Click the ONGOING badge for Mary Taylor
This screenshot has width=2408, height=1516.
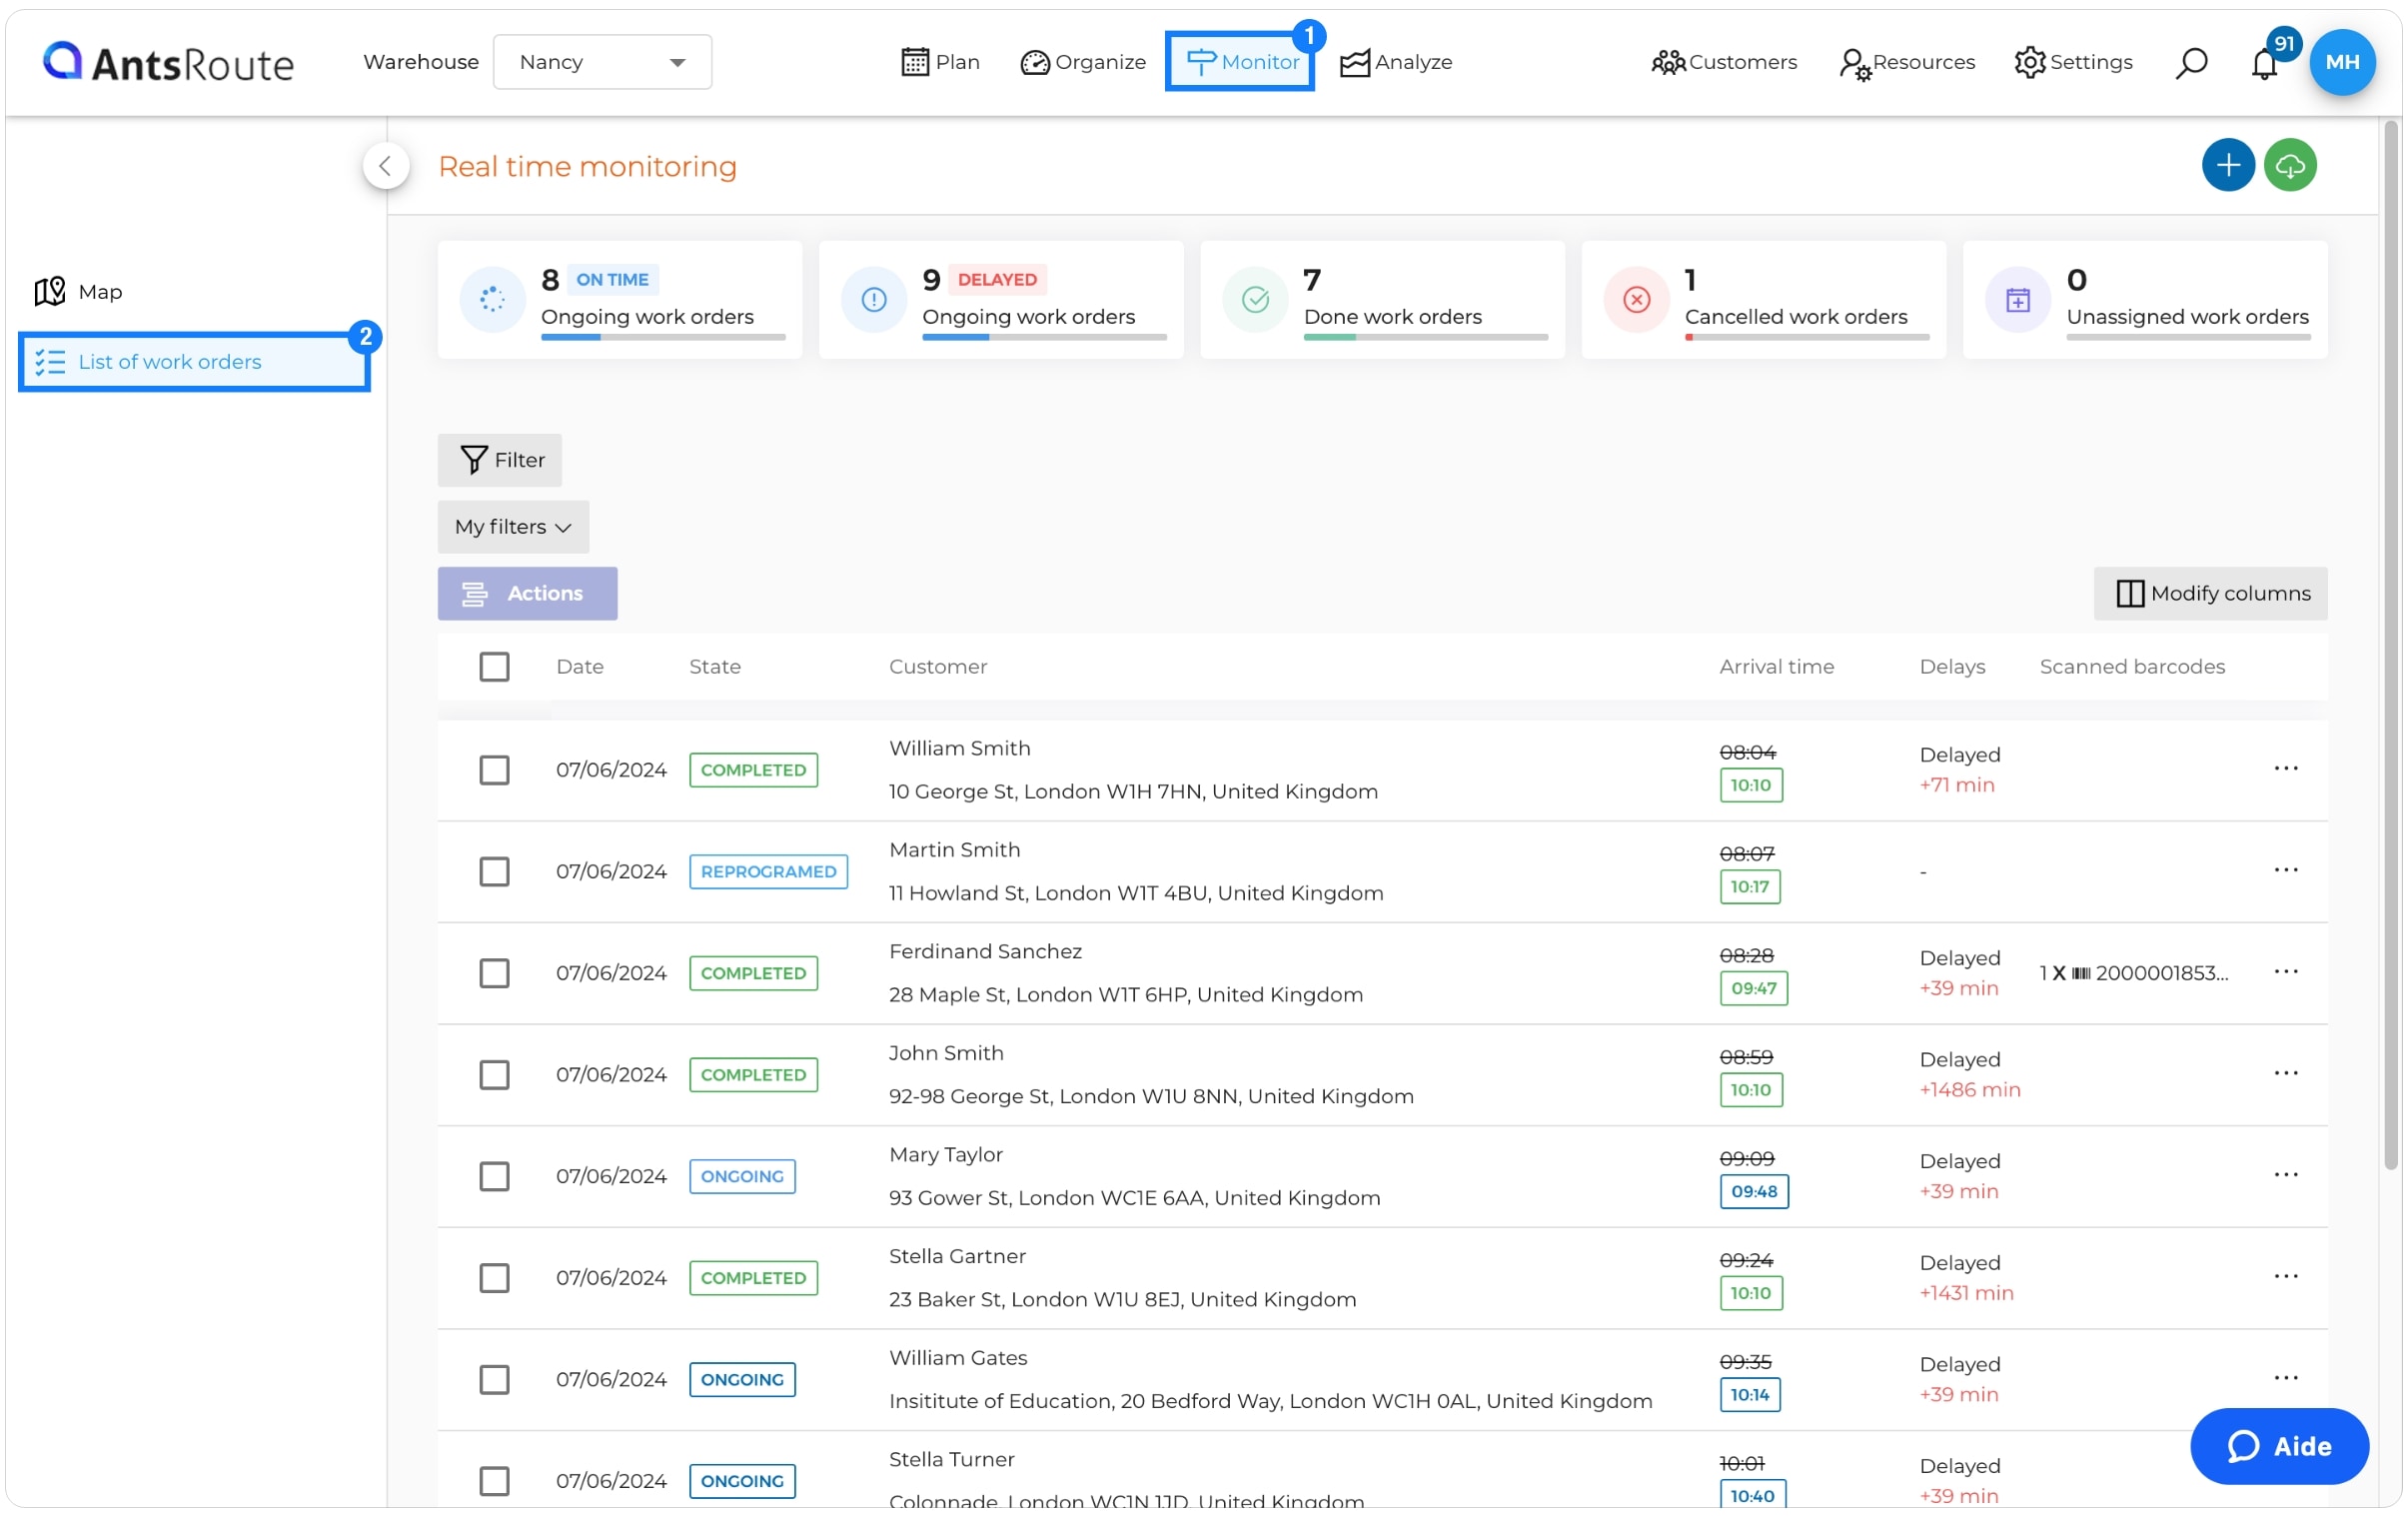(742, 1175)
